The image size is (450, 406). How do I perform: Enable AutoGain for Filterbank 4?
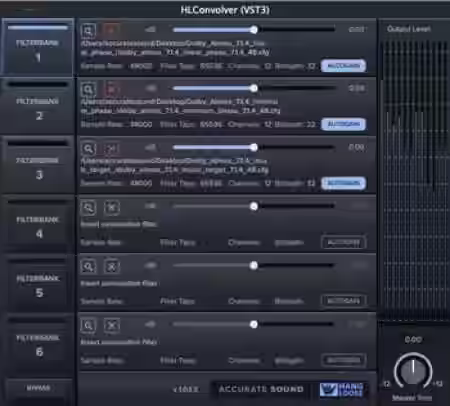(x=343, y=242)
